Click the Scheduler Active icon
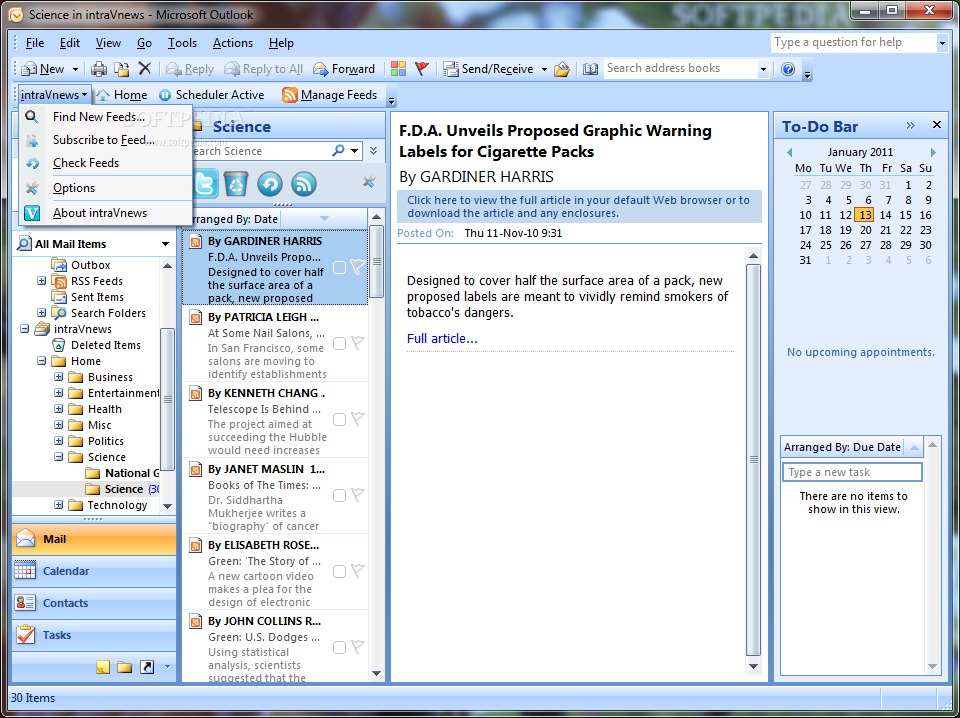960x718 pixels. [x=165, y=95]
